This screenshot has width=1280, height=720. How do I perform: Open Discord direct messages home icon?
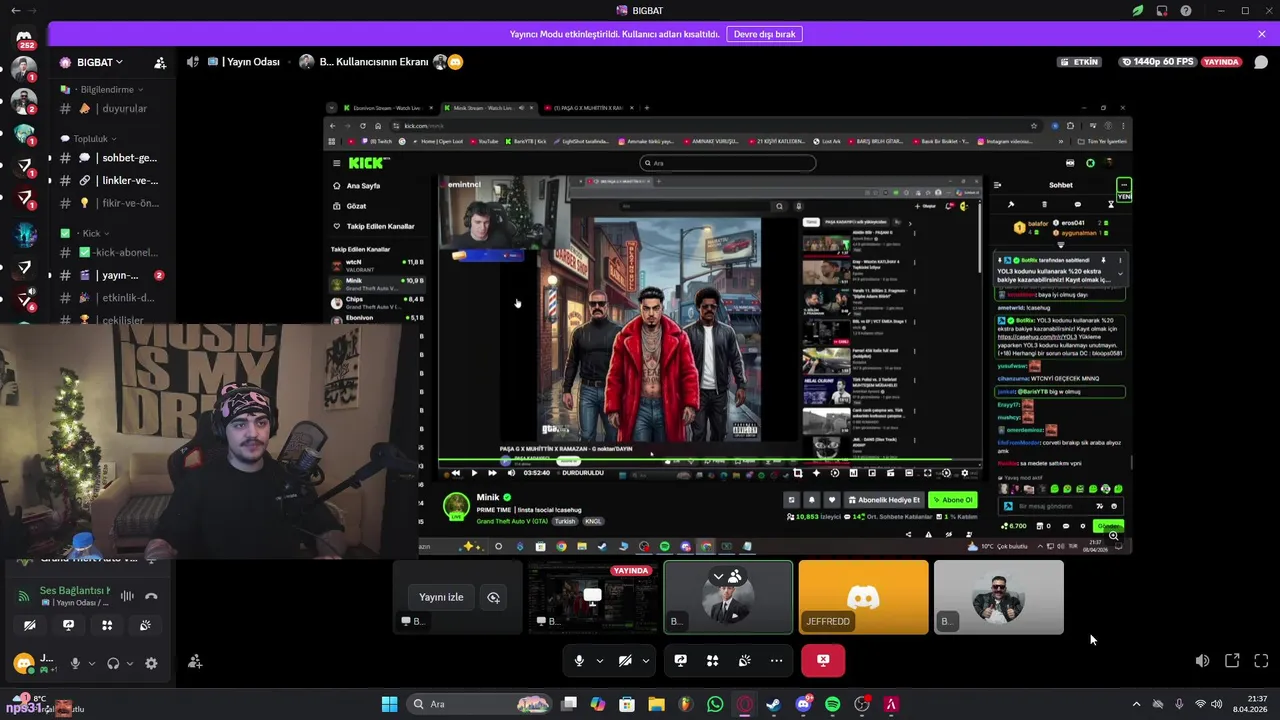pos(24,37)
